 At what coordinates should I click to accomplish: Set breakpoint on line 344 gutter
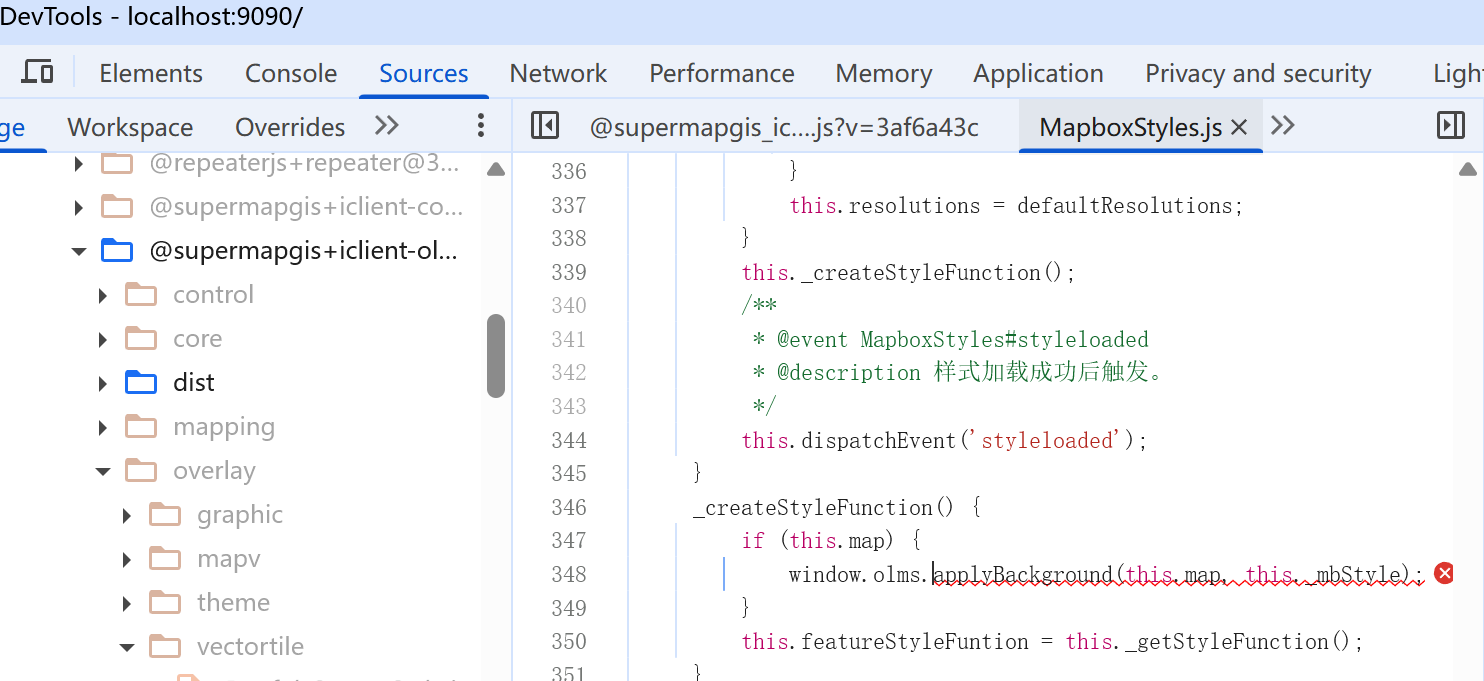pyautogui.click(x=568, y=440)
